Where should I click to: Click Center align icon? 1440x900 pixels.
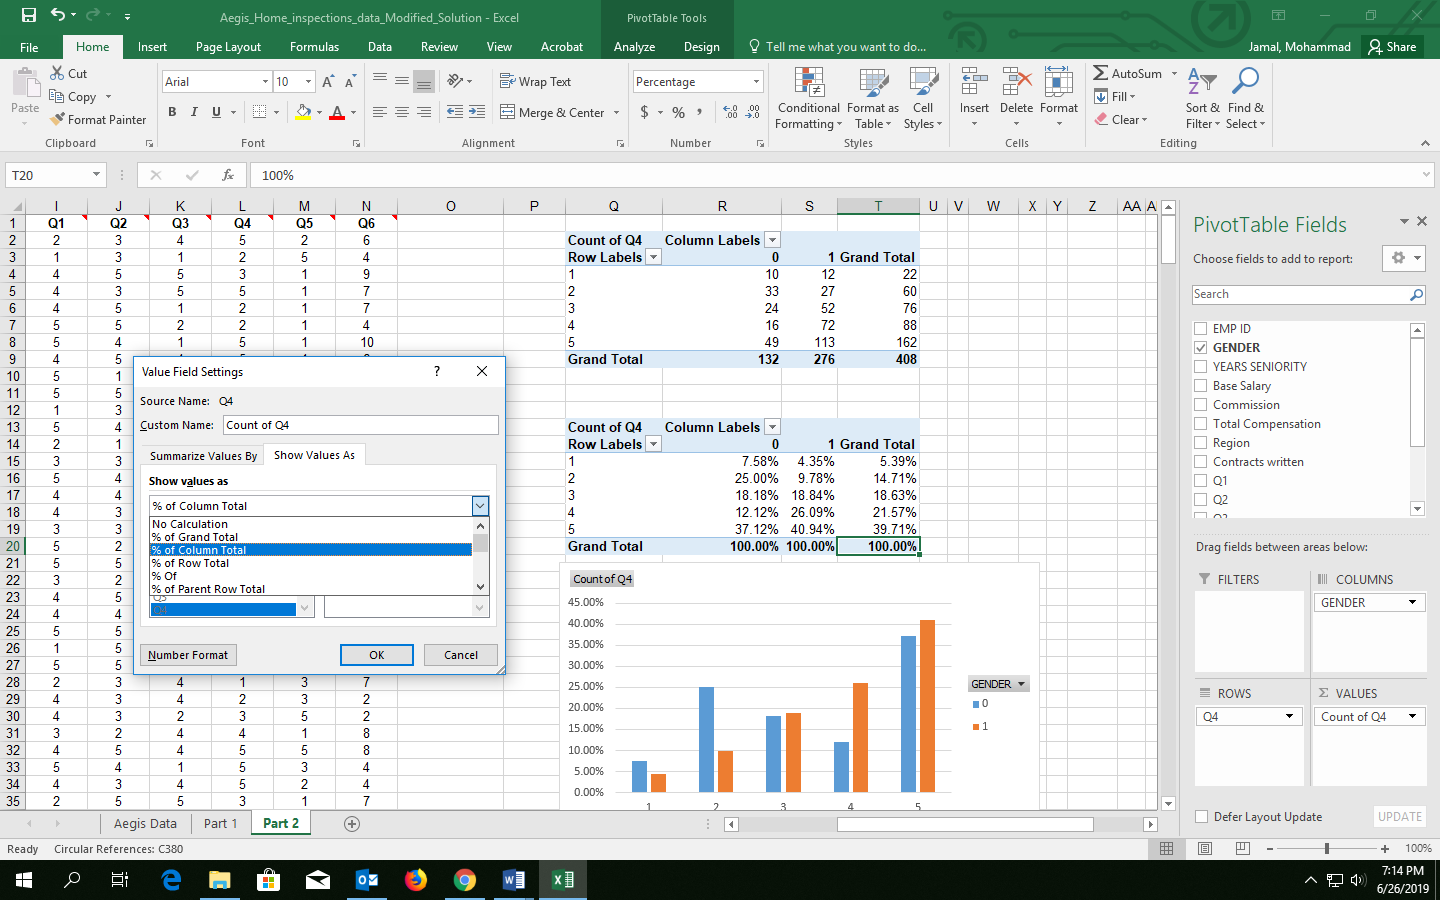pyautogui.click(x=402, y=112)
